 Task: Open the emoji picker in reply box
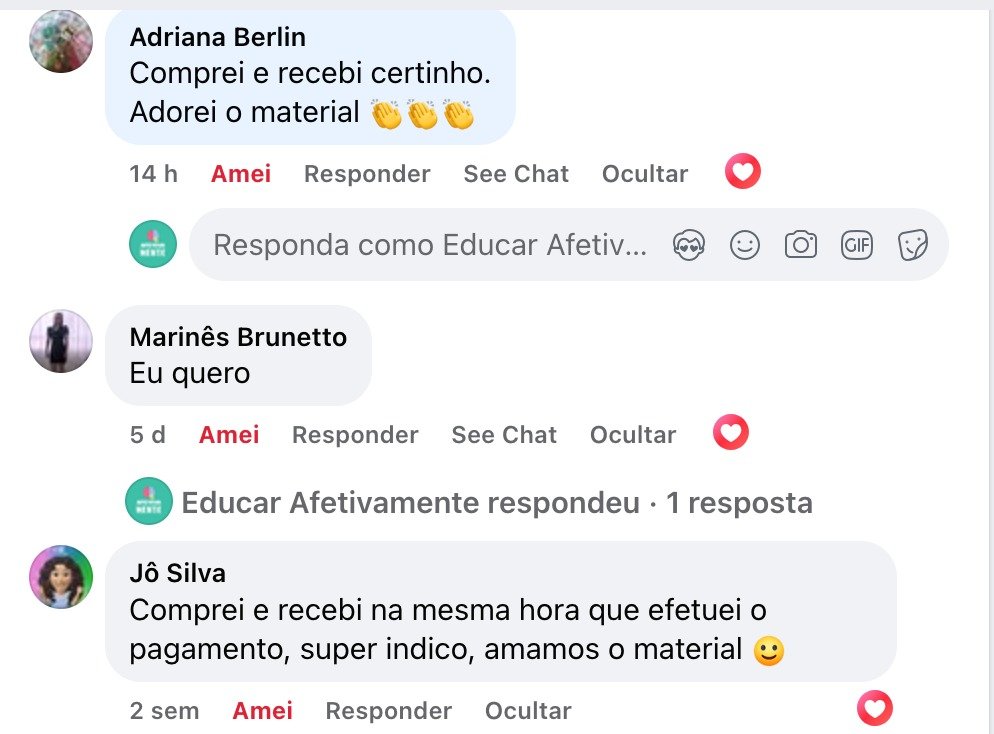(x=745, y=245)
